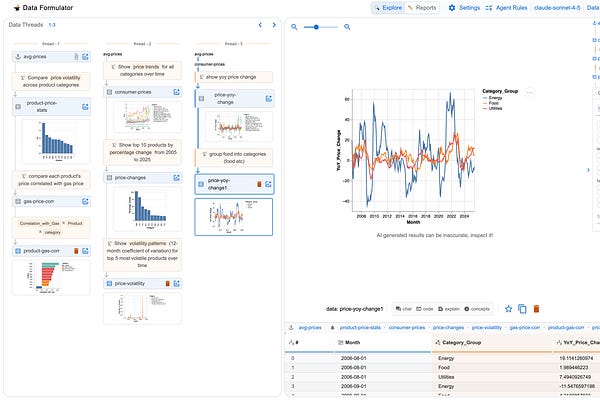Open Settings gear in top bar
Image resolution: width=600 pixels, height=400 pixels.
[464, 8]
